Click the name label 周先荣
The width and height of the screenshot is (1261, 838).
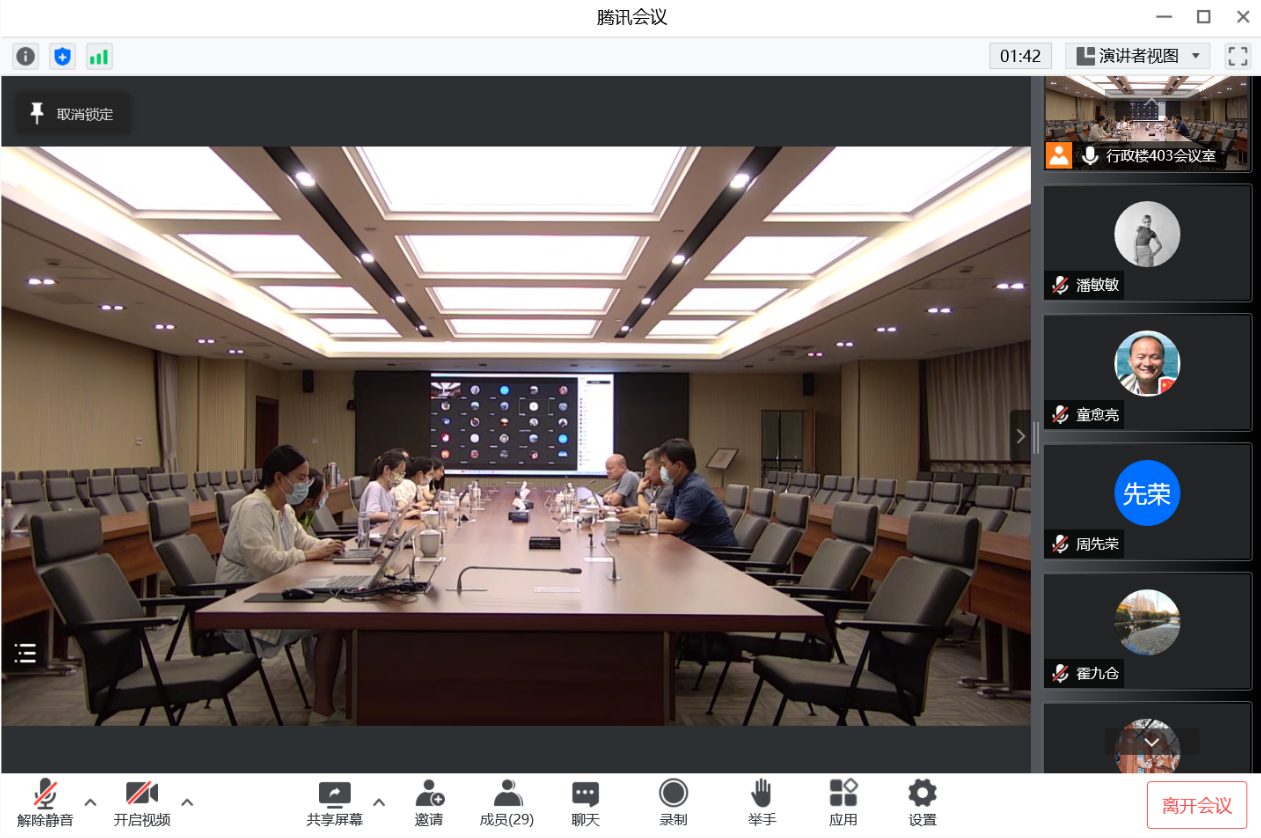[1097, 545]
